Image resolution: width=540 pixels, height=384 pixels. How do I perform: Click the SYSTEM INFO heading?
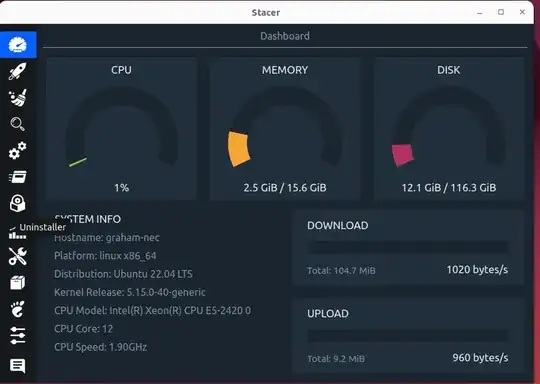pyautogui.click(x=88, y=219)
